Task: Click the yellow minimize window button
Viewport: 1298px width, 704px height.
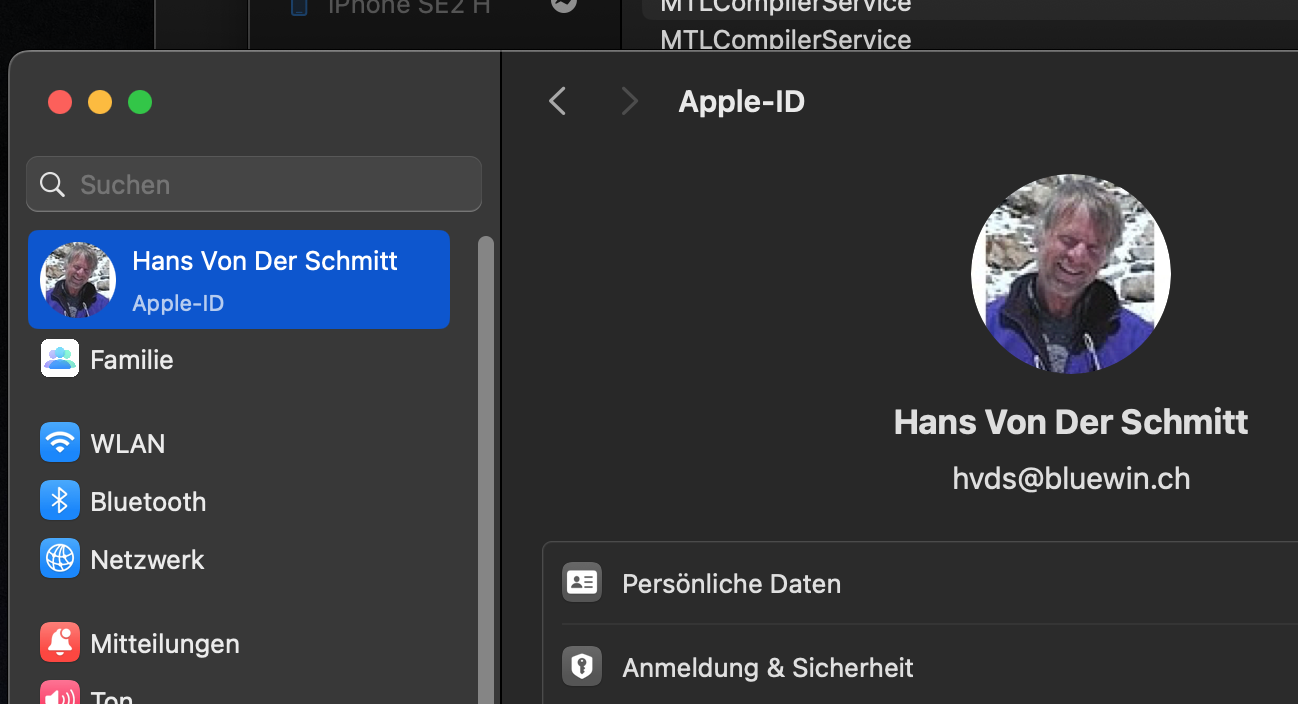Action: (100, 102)
